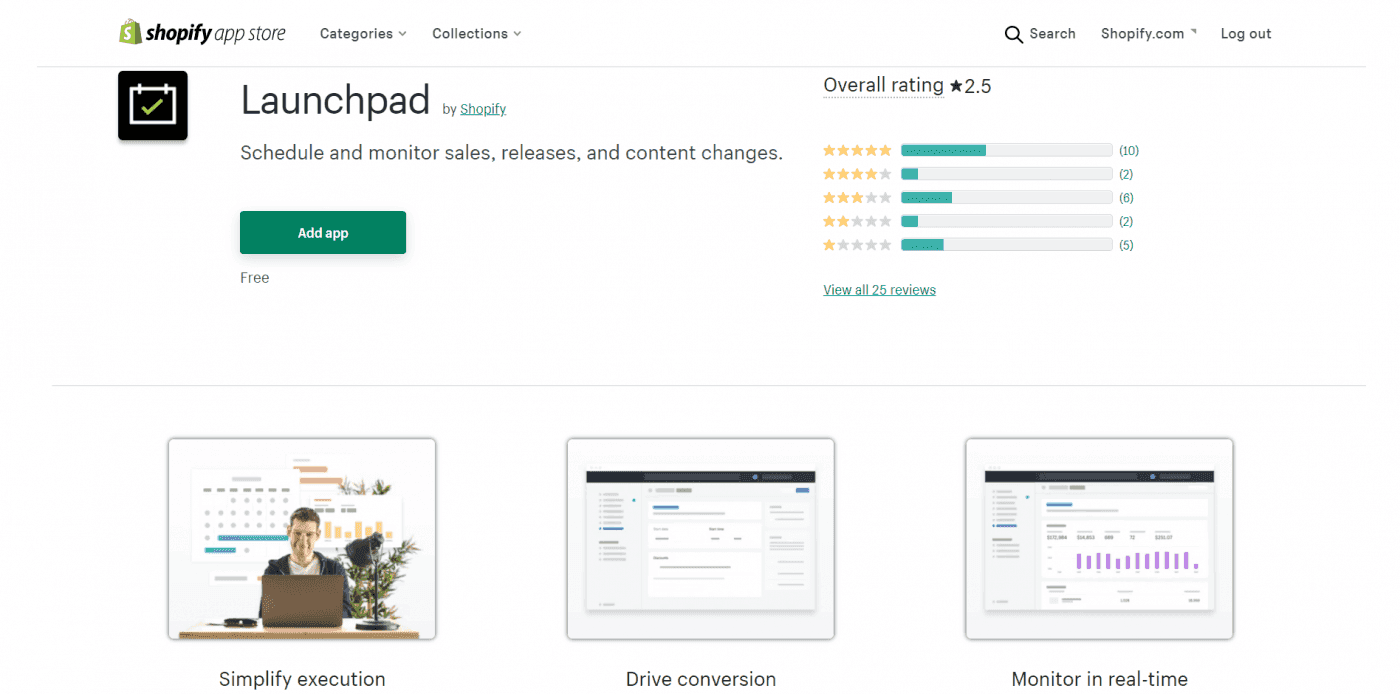Click the app tagline about scheduling sales
Viewport: 1400px width, 694px height.
click(x=511, y=153)
